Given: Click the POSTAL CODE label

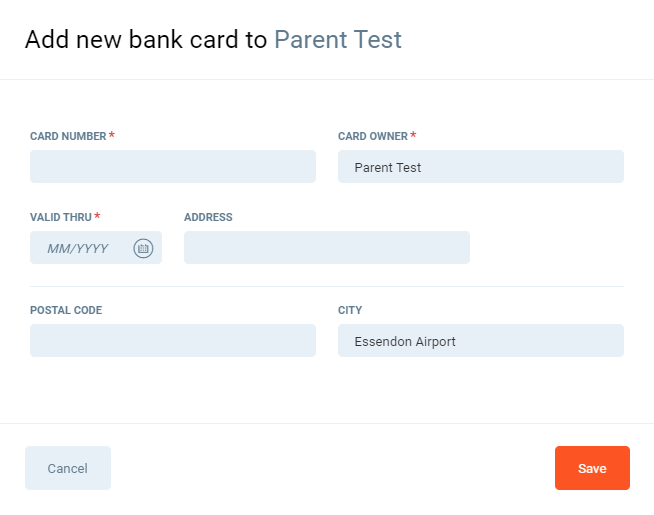Looking at the screenshot, I should coord(66,310).
